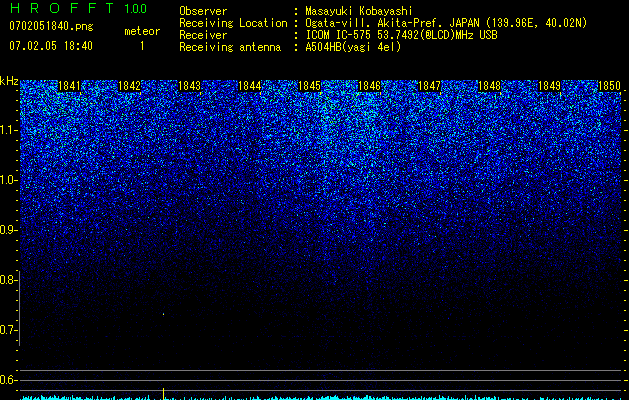
Task: Click the Receiving antenna label
Action: (x=230, y=47)
